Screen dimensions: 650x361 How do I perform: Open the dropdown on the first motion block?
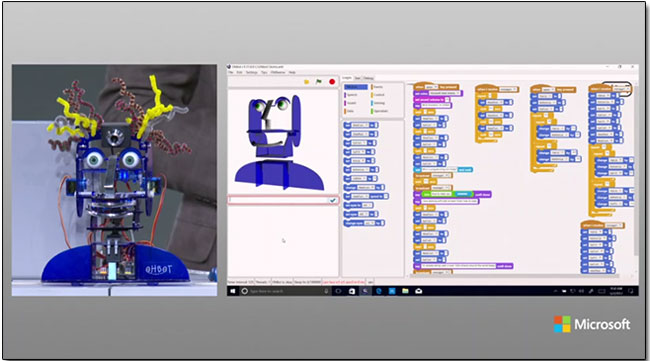pos(368,125)
